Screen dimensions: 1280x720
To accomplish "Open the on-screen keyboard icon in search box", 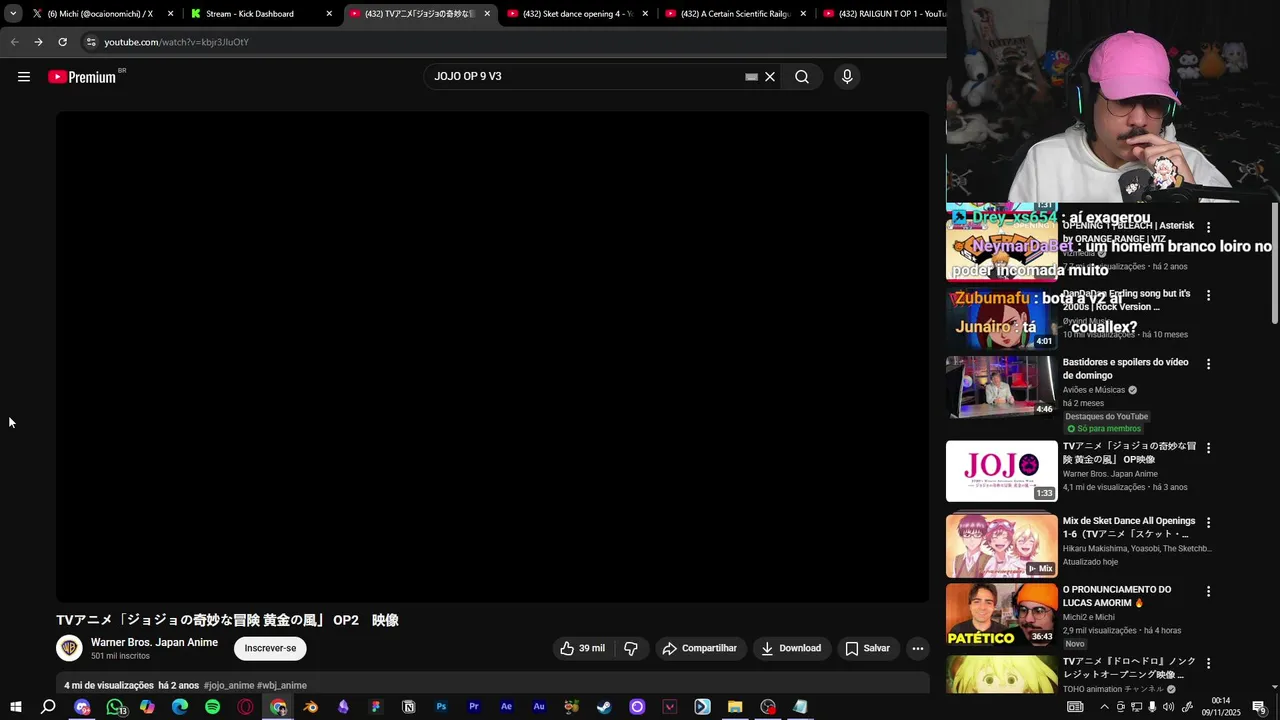I will click(x=751, y=77).
